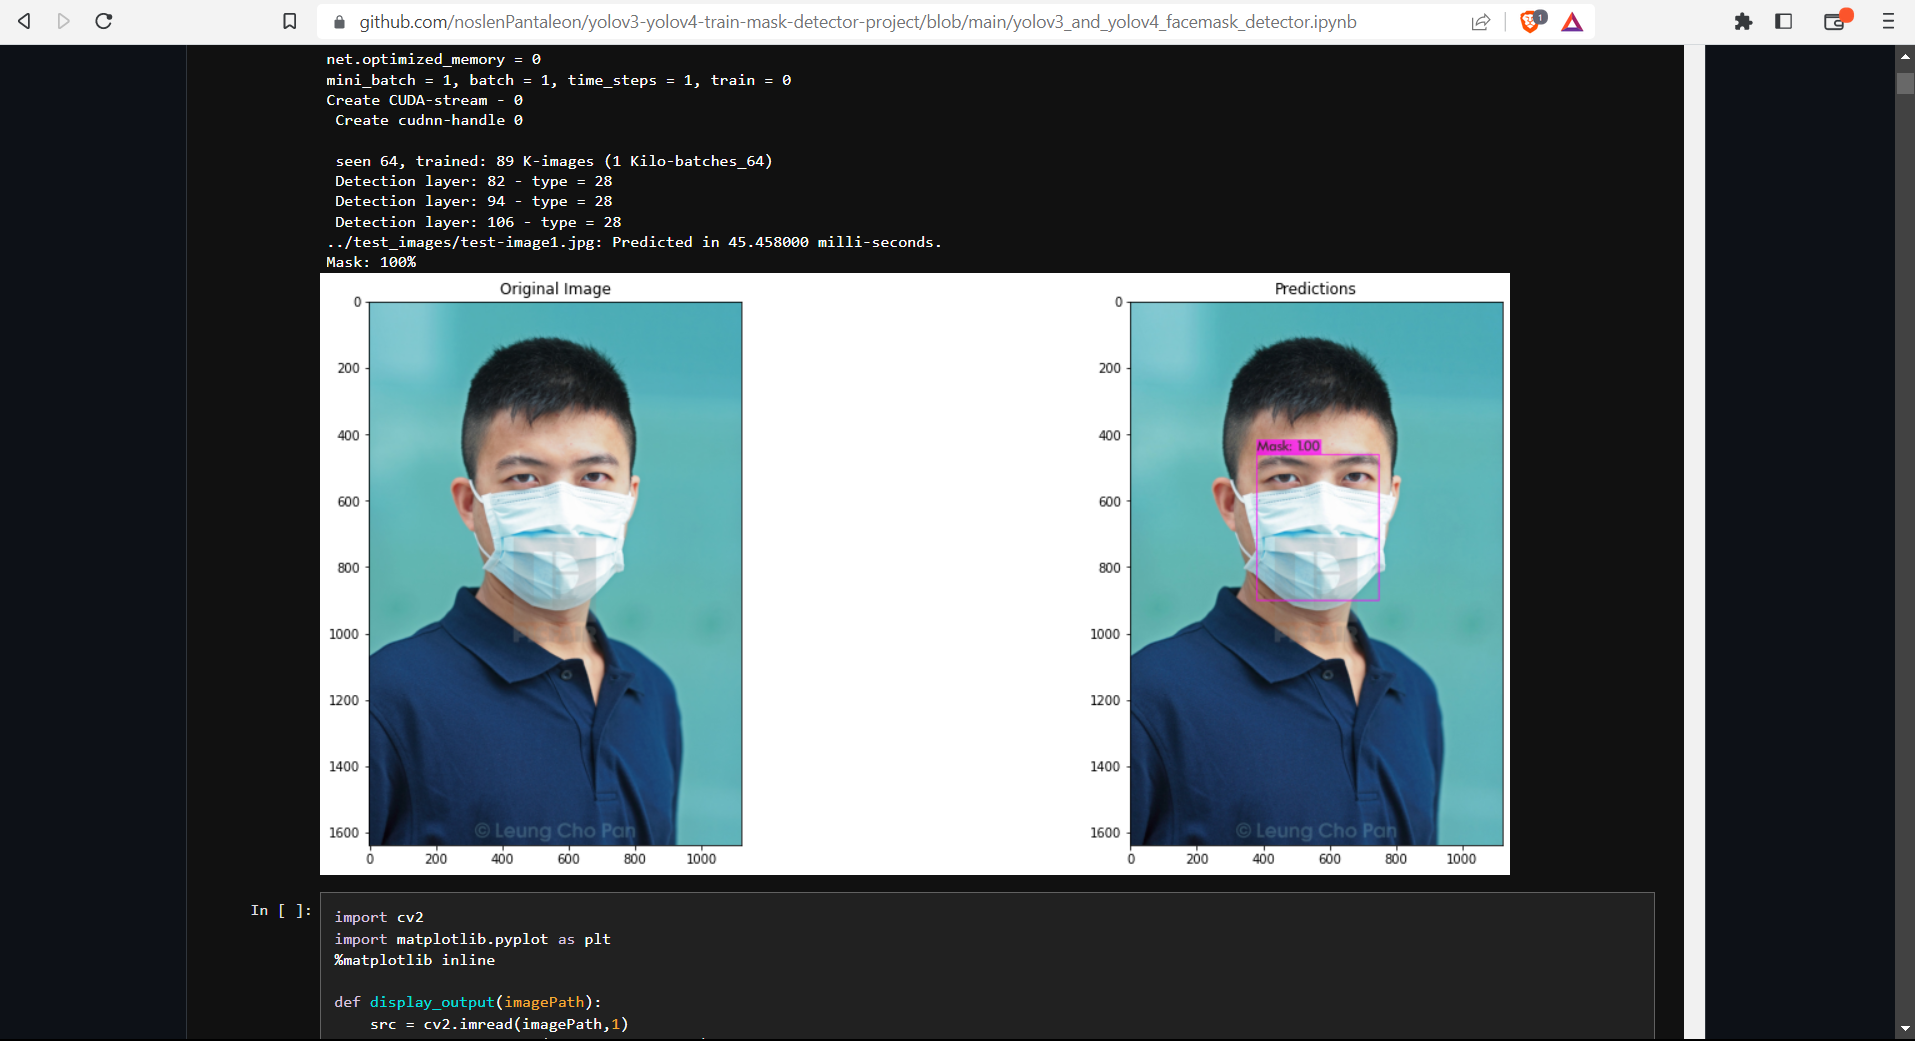The image size is (1915, 1041).
Task: Click the 'Mask: 100%' output line
Action: [371, 262]
